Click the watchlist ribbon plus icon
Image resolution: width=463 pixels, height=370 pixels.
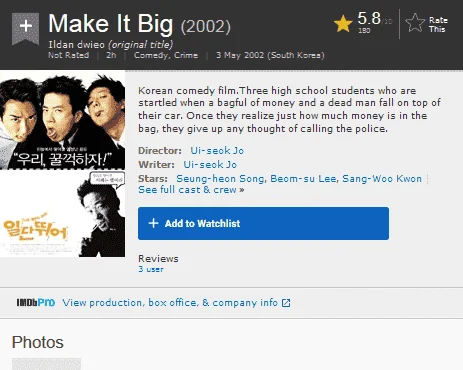(26, 28)
